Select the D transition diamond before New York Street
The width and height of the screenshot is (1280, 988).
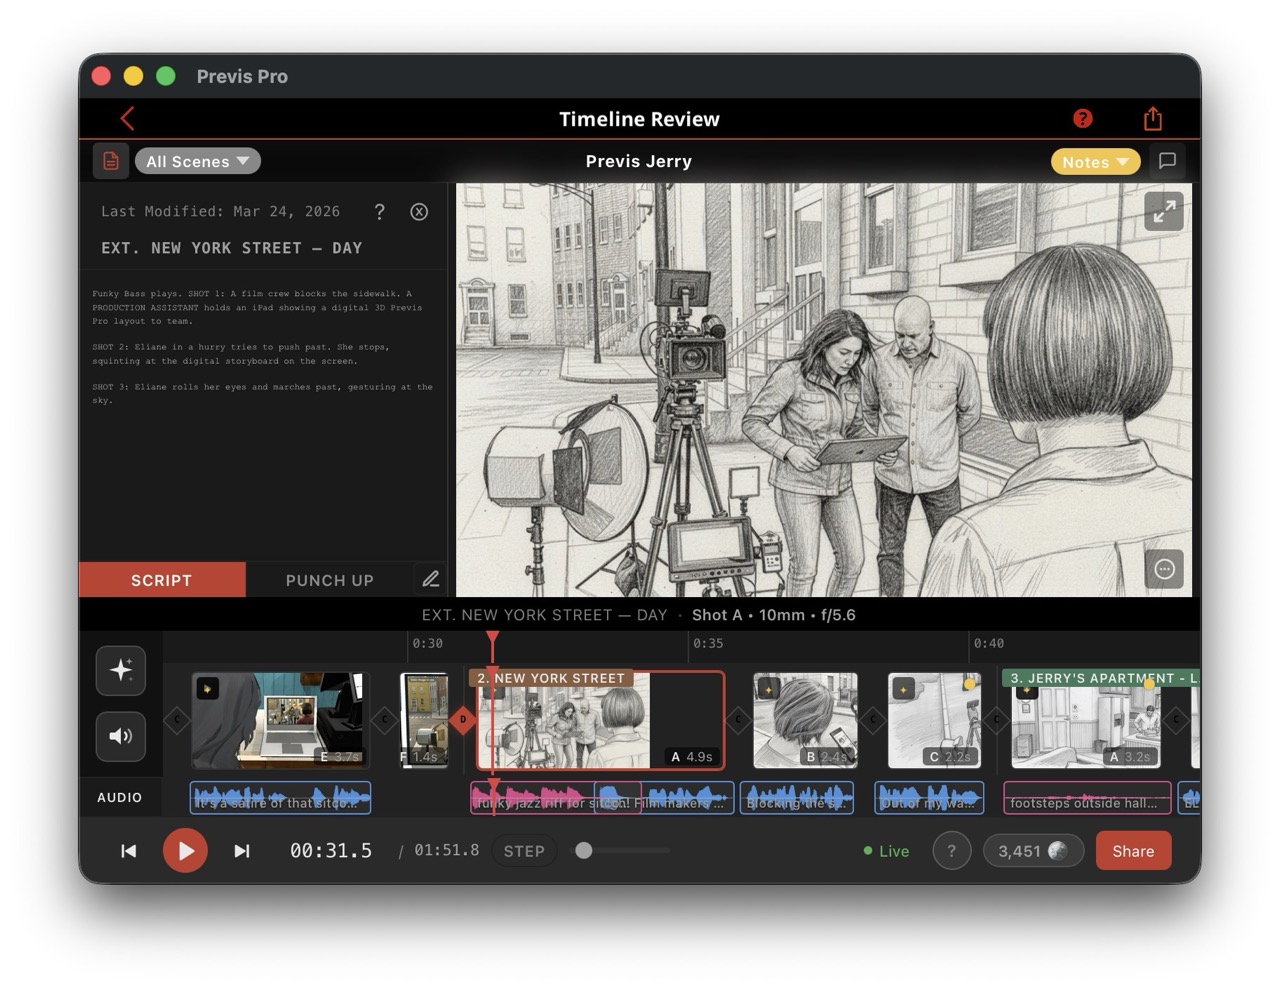pyautogui.click(x=463, y=718)
